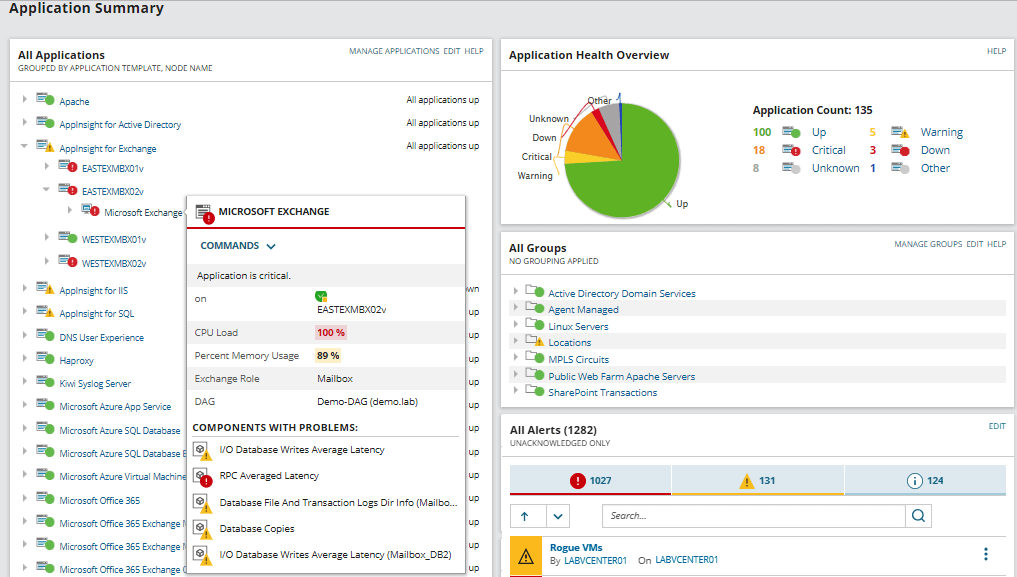This screenshot has height=577, width=1017.
Task: Click MANAGE APPLICATIONS in All Applications
Action: point(394,51)
